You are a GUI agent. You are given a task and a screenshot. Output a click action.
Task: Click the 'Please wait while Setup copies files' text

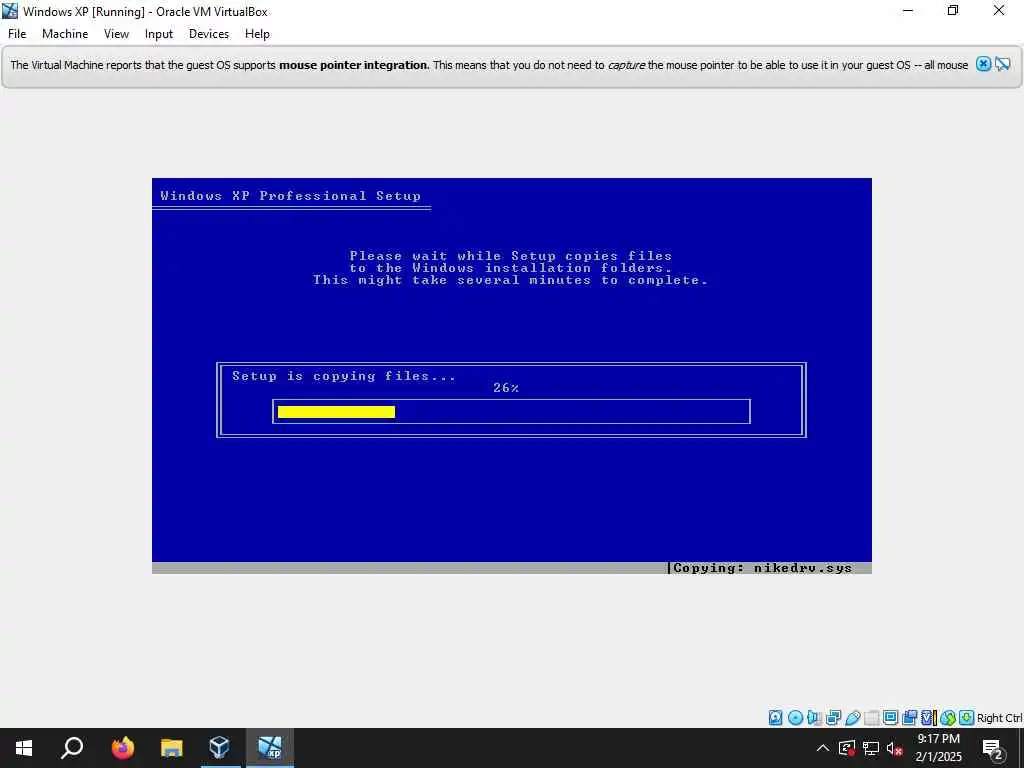coord(511,256)
